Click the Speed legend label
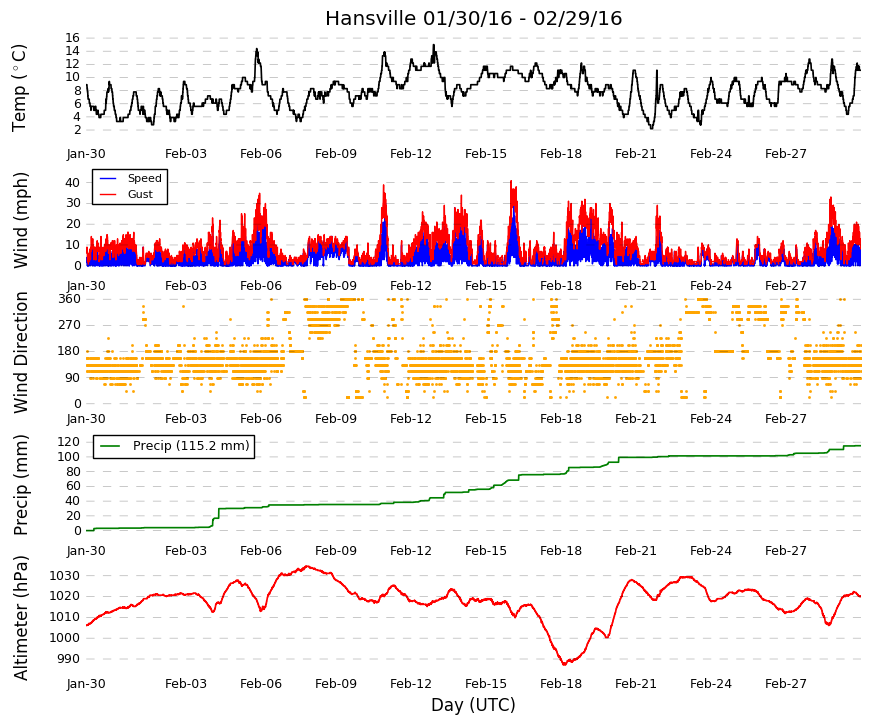The height and width of the screenshot is (725, 871). coord(144,178)
